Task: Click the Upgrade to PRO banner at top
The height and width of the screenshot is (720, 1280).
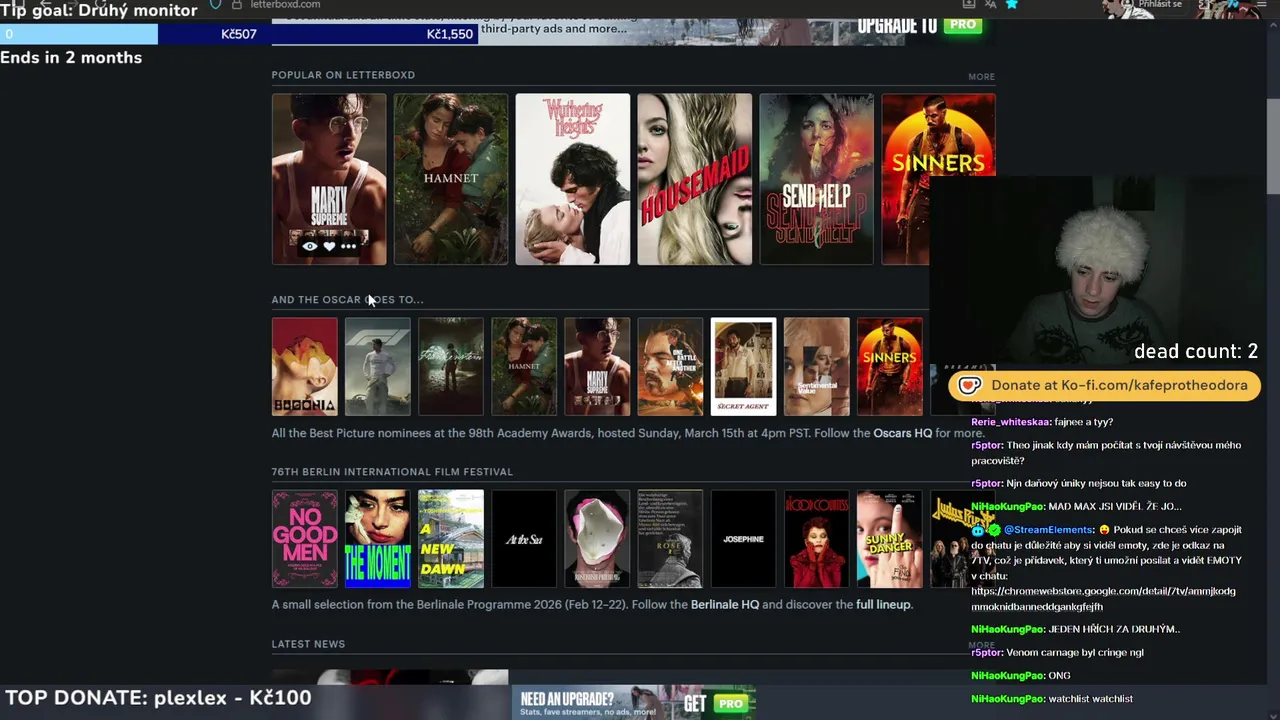Action: coord(919,26)
